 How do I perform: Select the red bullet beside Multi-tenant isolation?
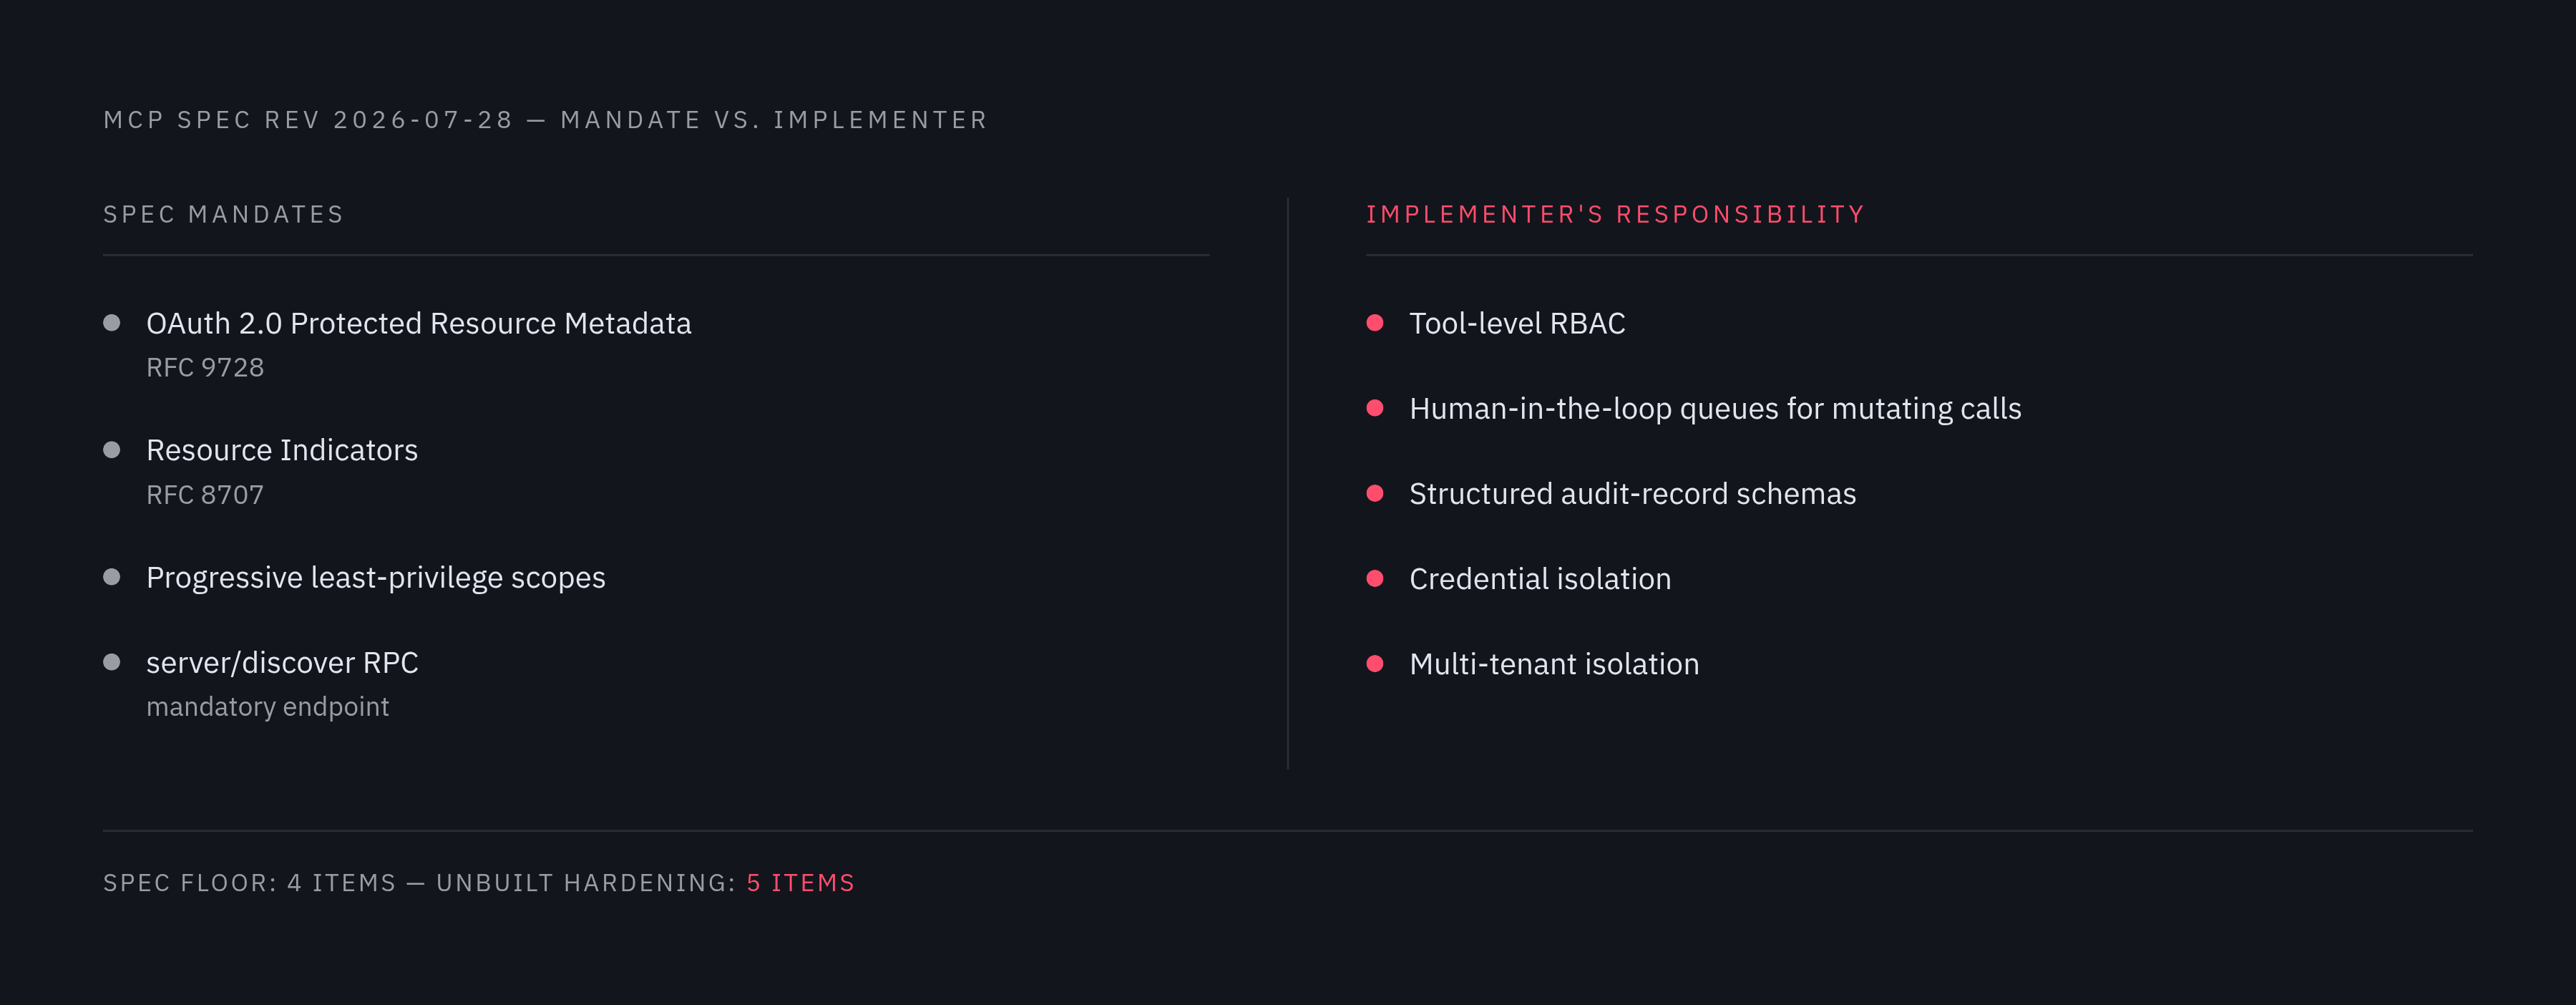click(1375, 663)
